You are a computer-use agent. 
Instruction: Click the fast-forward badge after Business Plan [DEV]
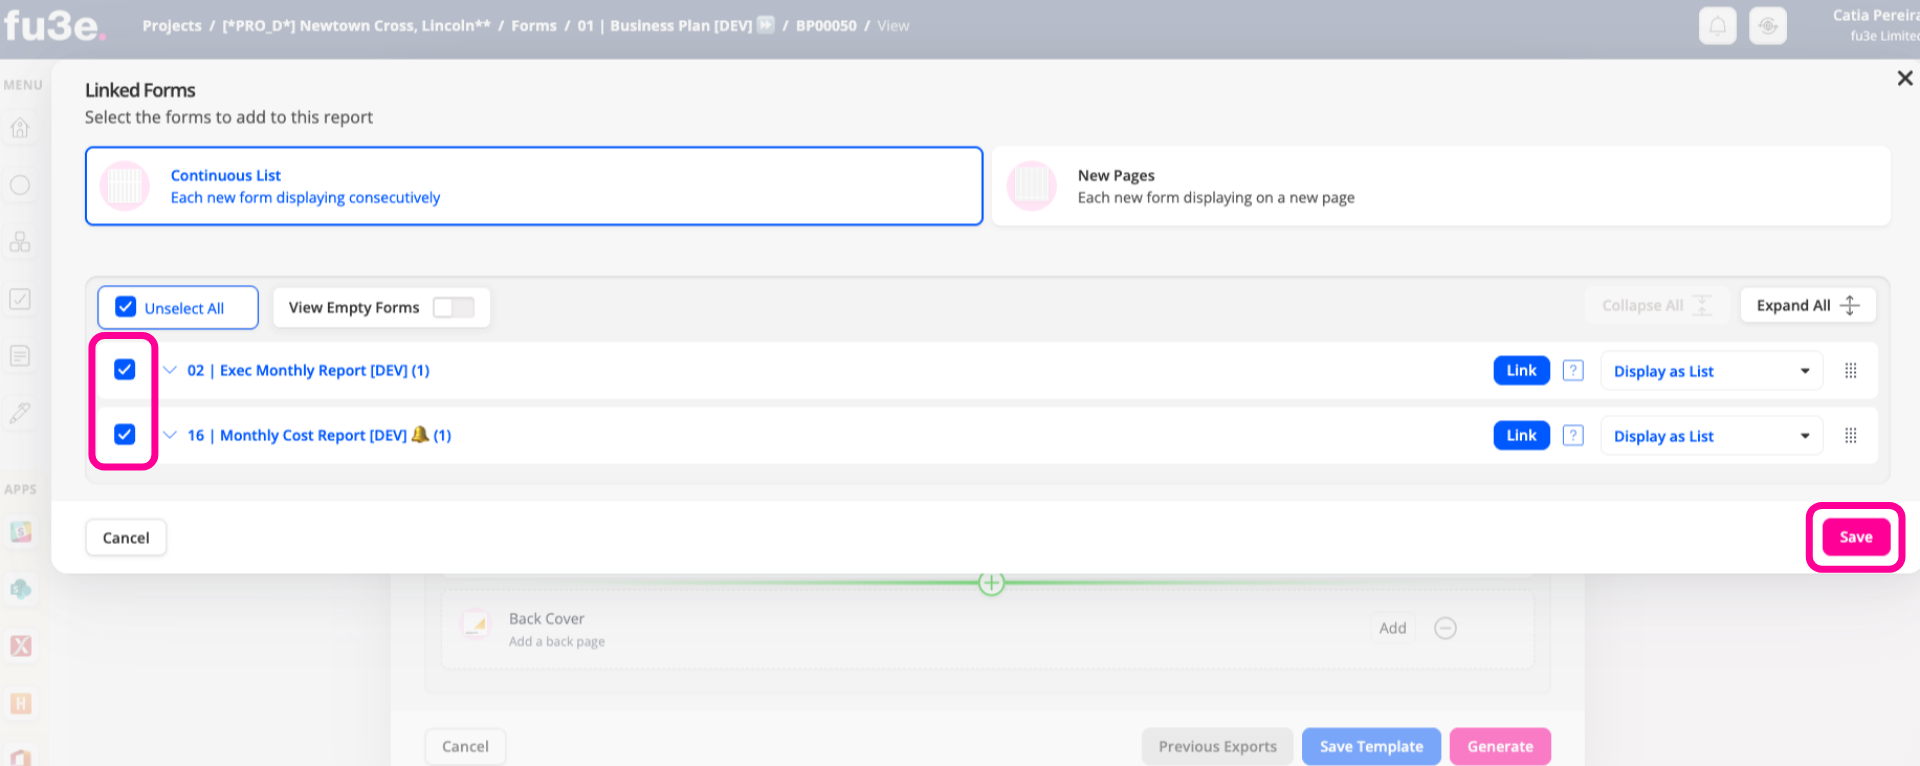click(766, 25)
